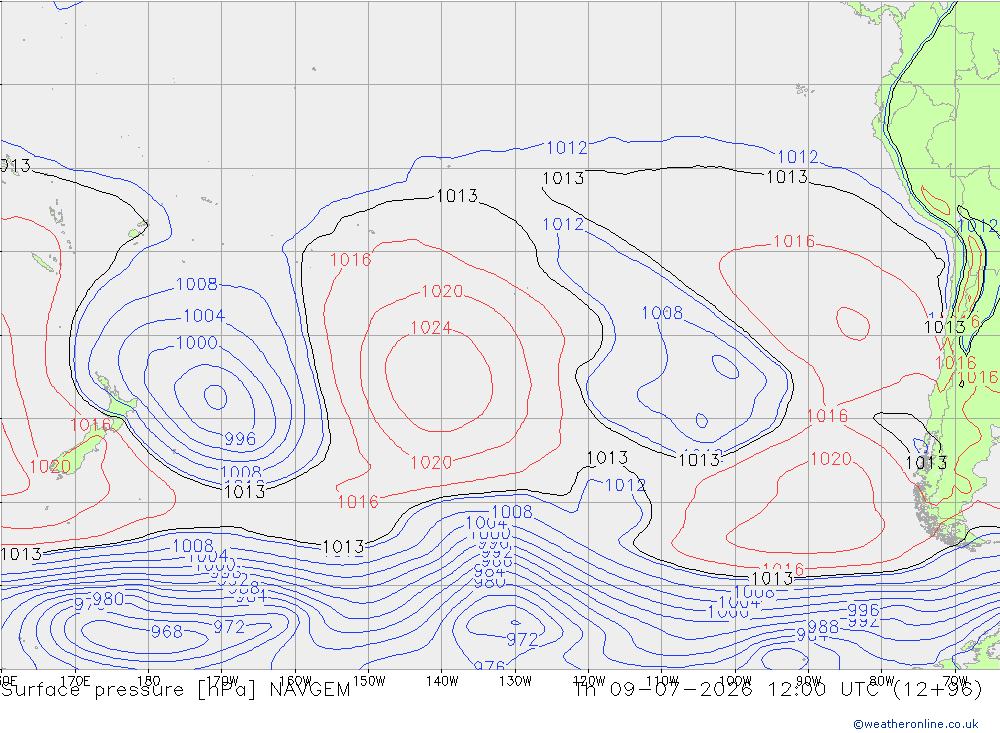The image size is (1000, 733).
Task: Click the 1013 black isobar label at map center top
Action: 457,196
